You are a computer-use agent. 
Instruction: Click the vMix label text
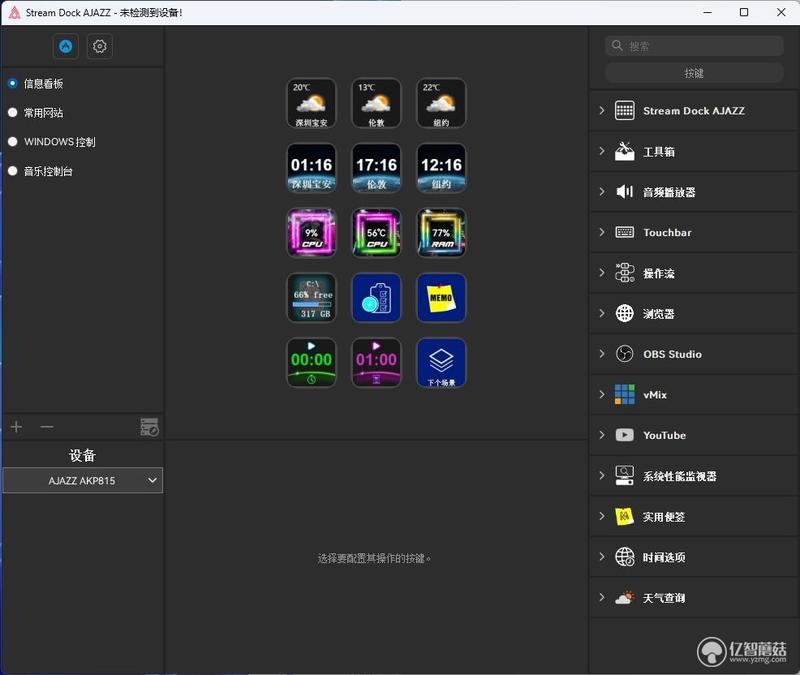pyautogui.click(x=655, y=394)
